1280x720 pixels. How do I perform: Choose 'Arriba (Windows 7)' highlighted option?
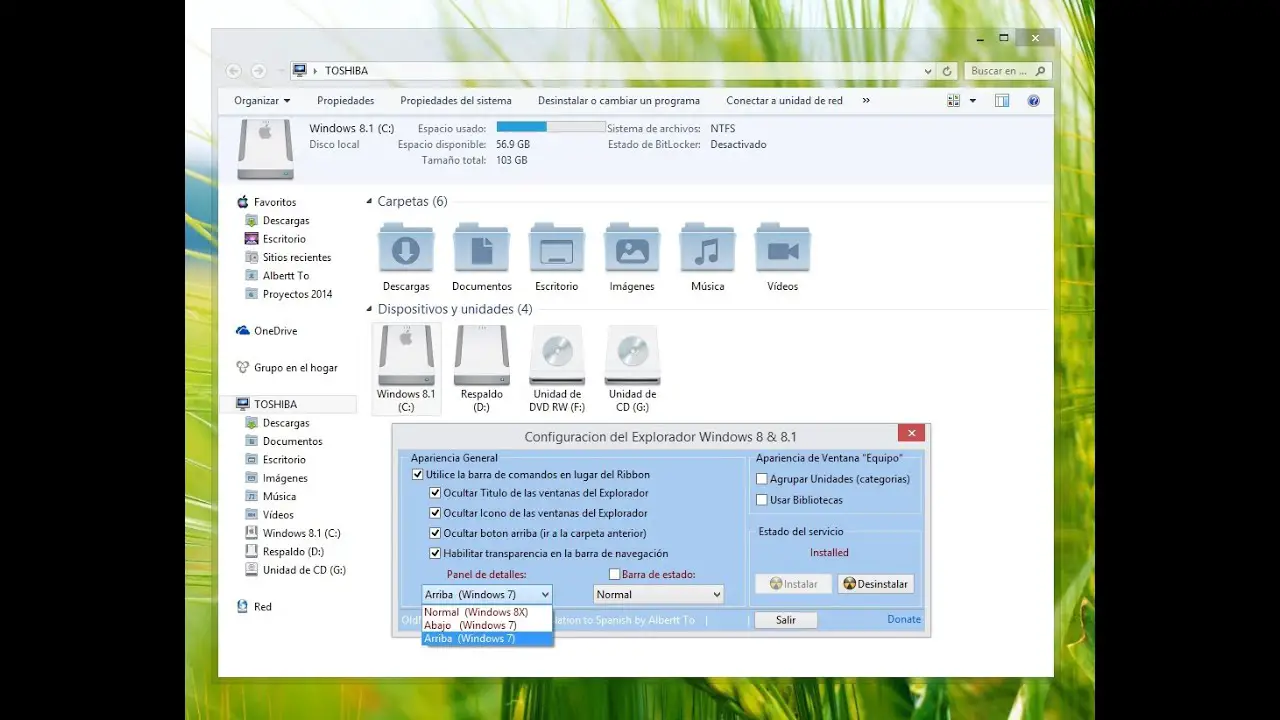click(487, 638)
